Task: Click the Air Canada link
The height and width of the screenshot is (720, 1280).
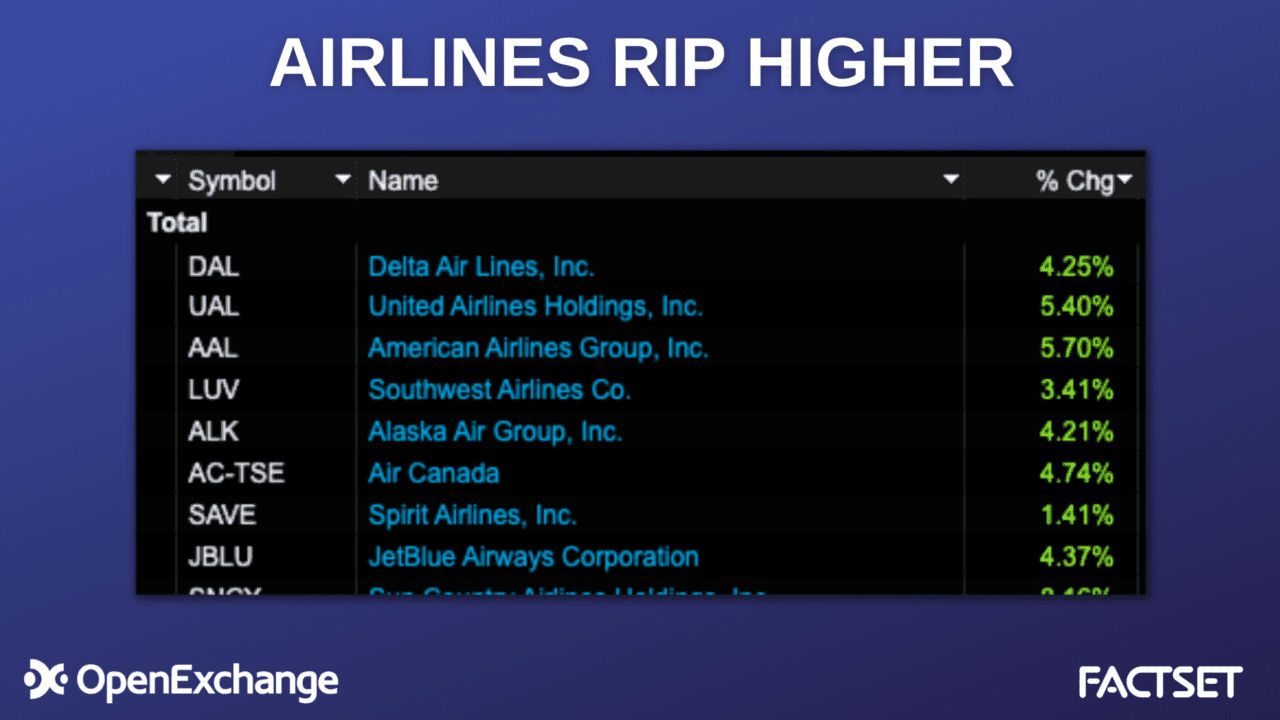Action: click(433, 473)
